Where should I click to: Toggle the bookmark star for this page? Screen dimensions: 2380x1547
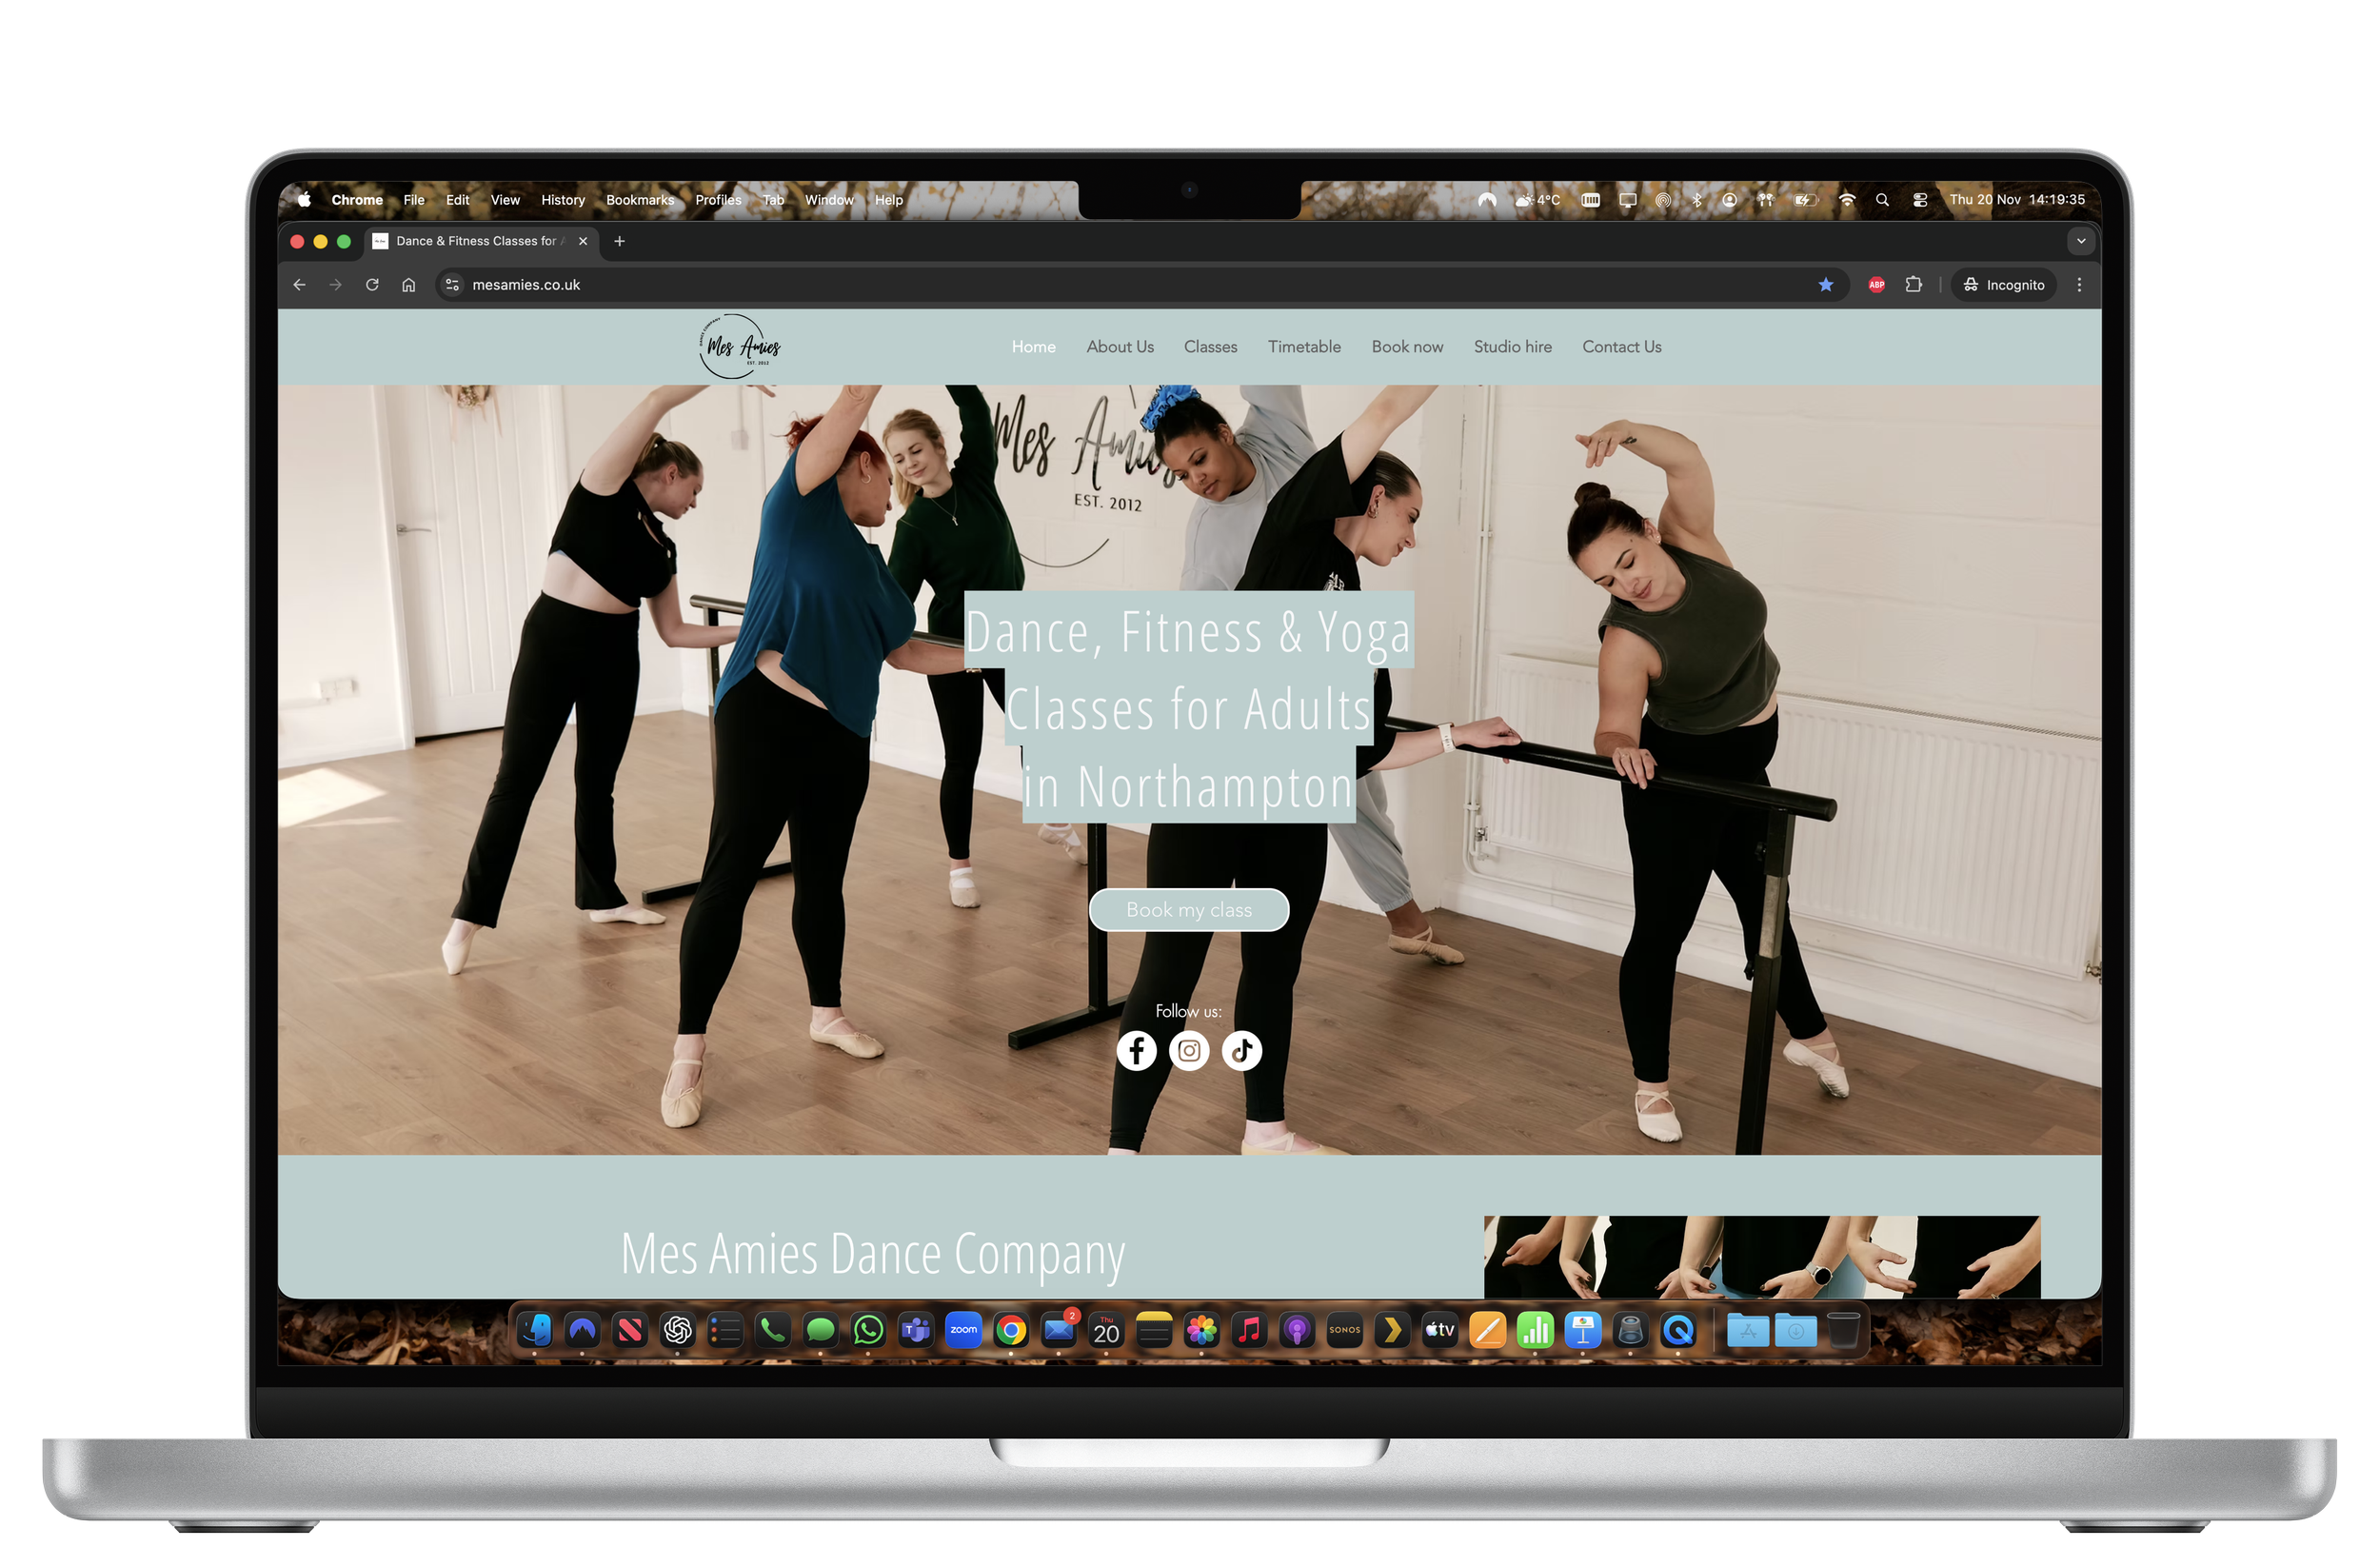(x=1826, y=284)
